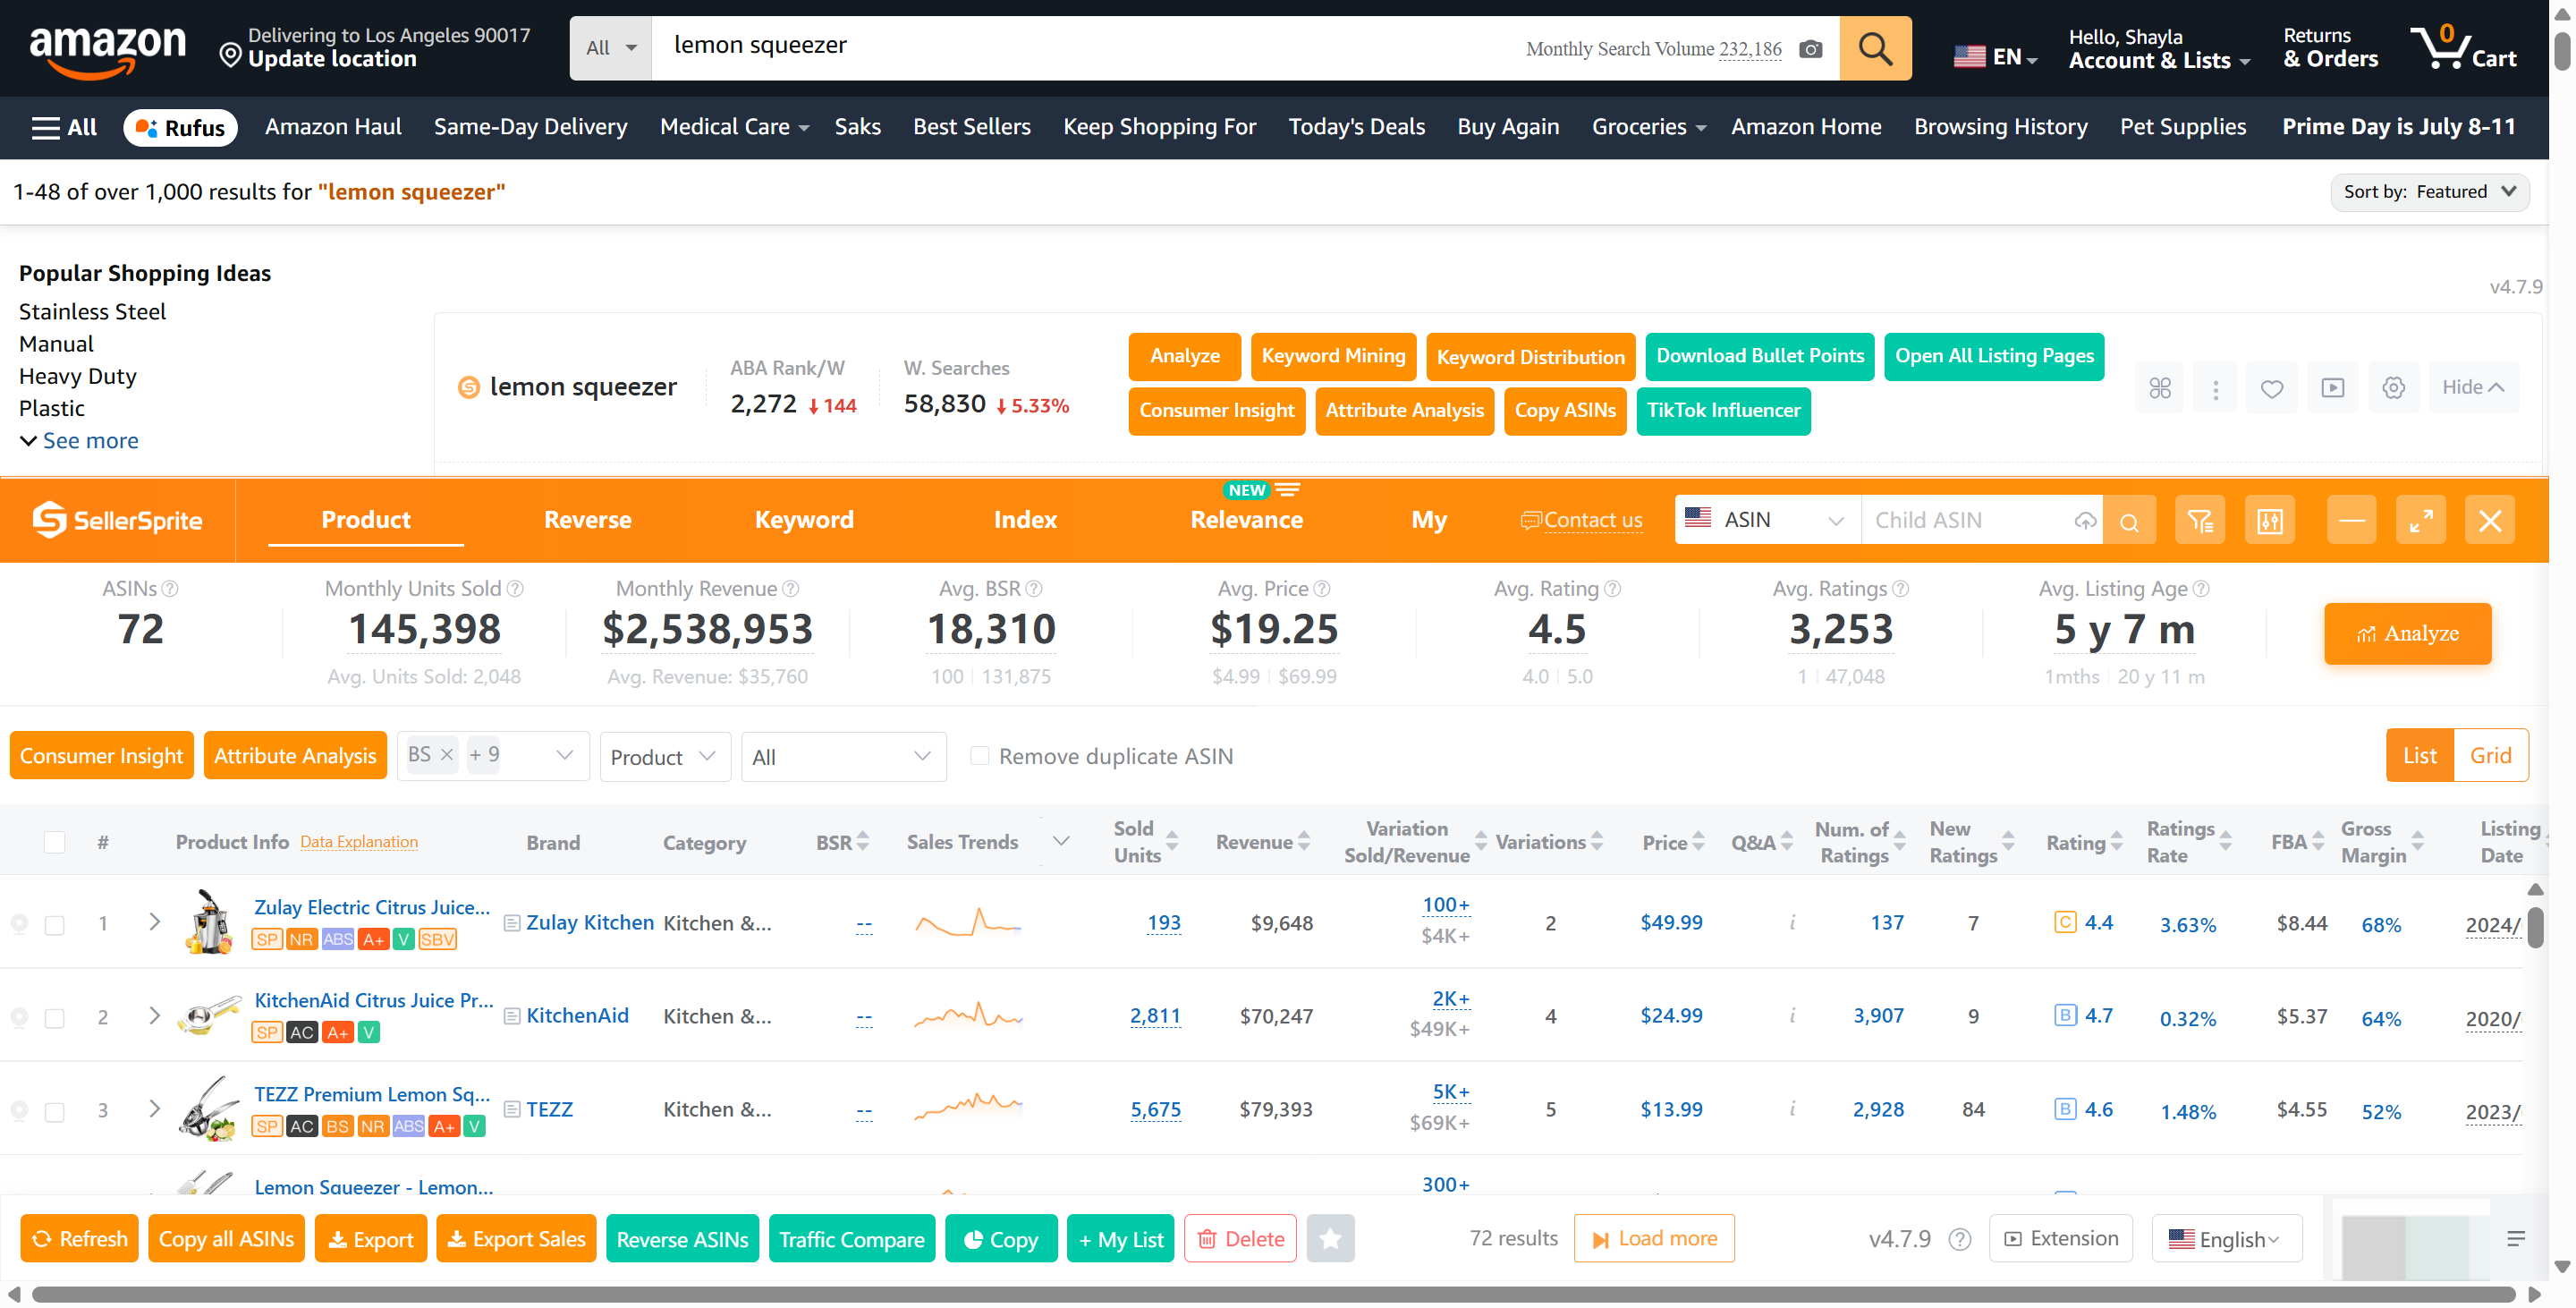2576x1308 pixels.
Task: Click the SellerSprite logo
Action: tap(117, 520)
